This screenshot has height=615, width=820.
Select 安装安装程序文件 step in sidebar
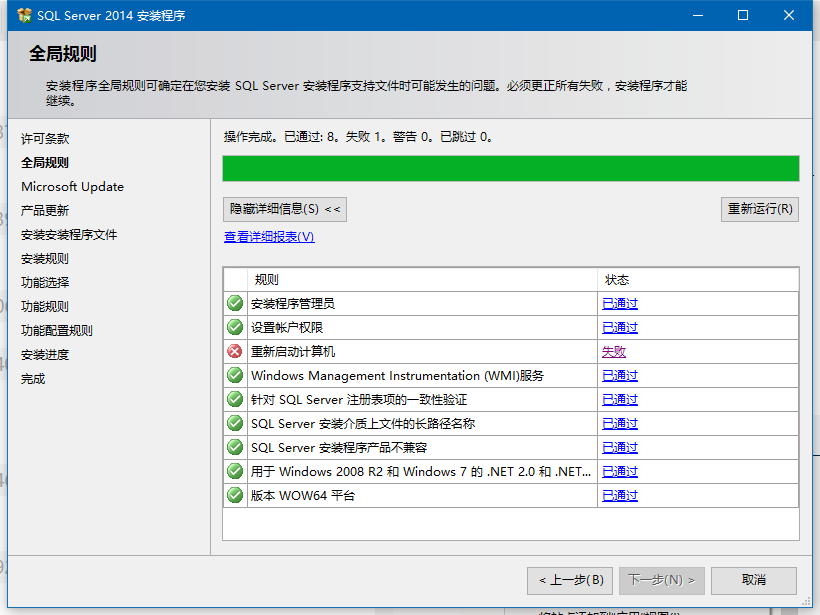point(69,235)
